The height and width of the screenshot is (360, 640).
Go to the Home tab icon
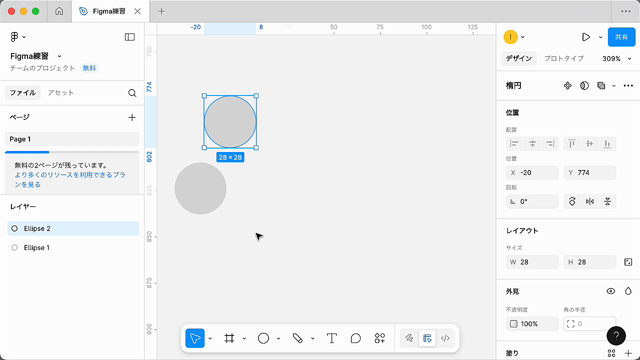click(59, 11)
